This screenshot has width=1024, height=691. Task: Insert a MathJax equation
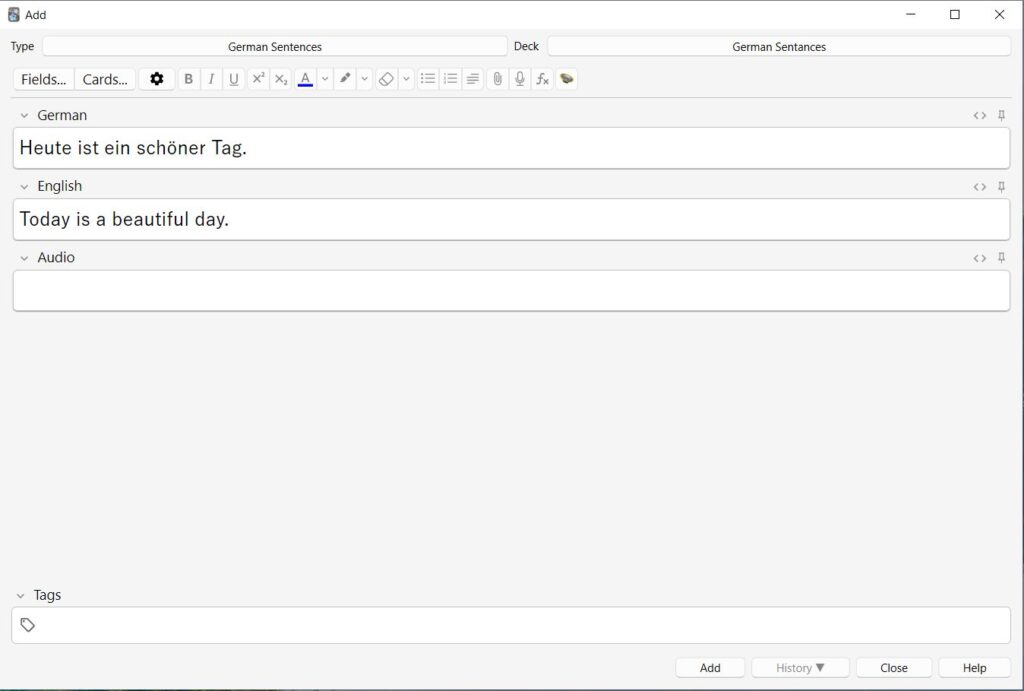(x=542, y=78)
